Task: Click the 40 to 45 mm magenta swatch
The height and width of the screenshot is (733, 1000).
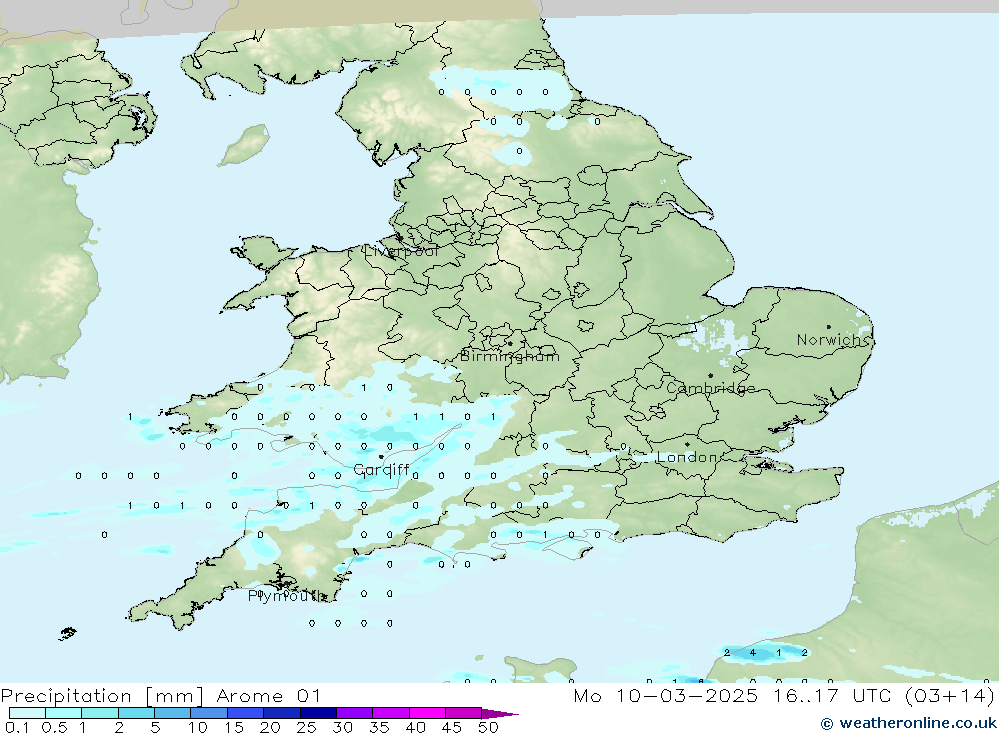Action: 427,713
